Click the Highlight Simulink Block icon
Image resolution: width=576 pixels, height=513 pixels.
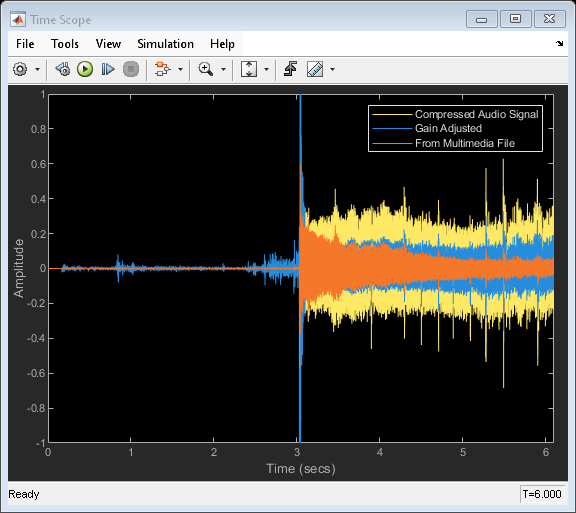(162, 69)
